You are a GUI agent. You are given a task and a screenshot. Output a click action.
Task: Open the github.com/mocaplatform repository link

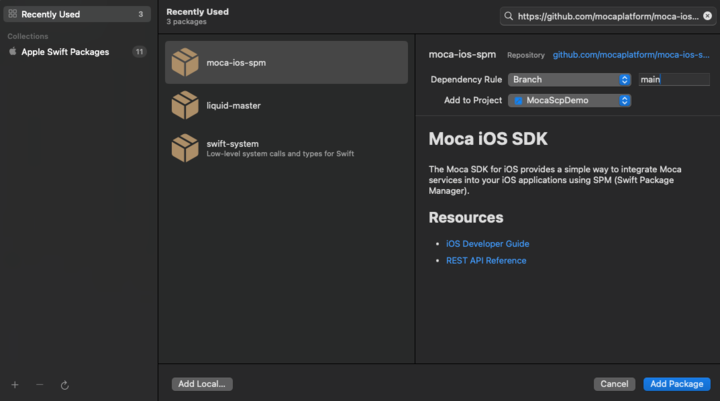point(631,55)
